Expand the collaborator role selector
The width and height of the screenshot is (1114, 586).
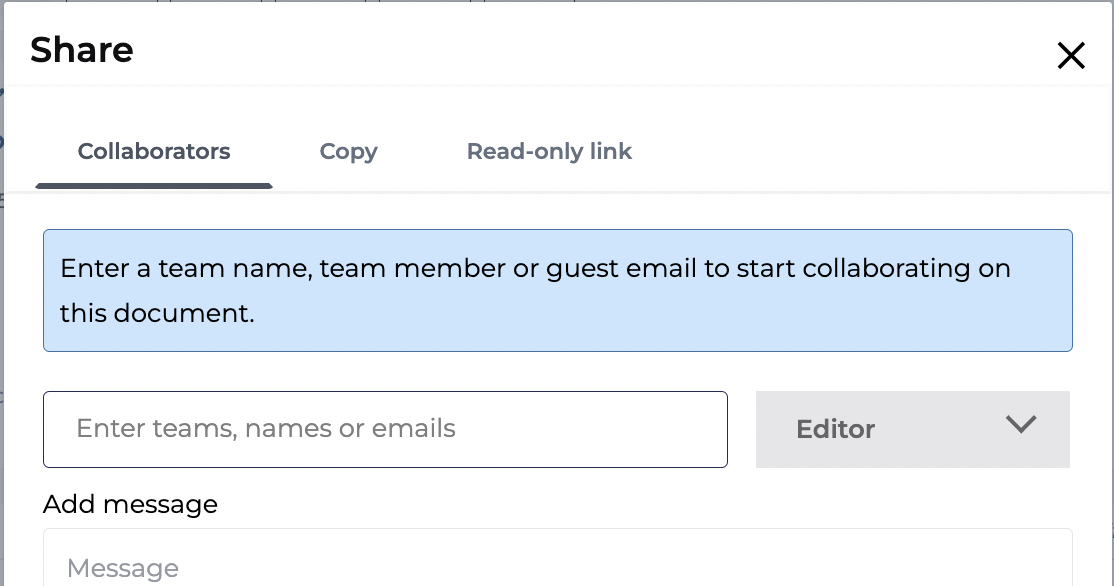click(x=912, y=429)
